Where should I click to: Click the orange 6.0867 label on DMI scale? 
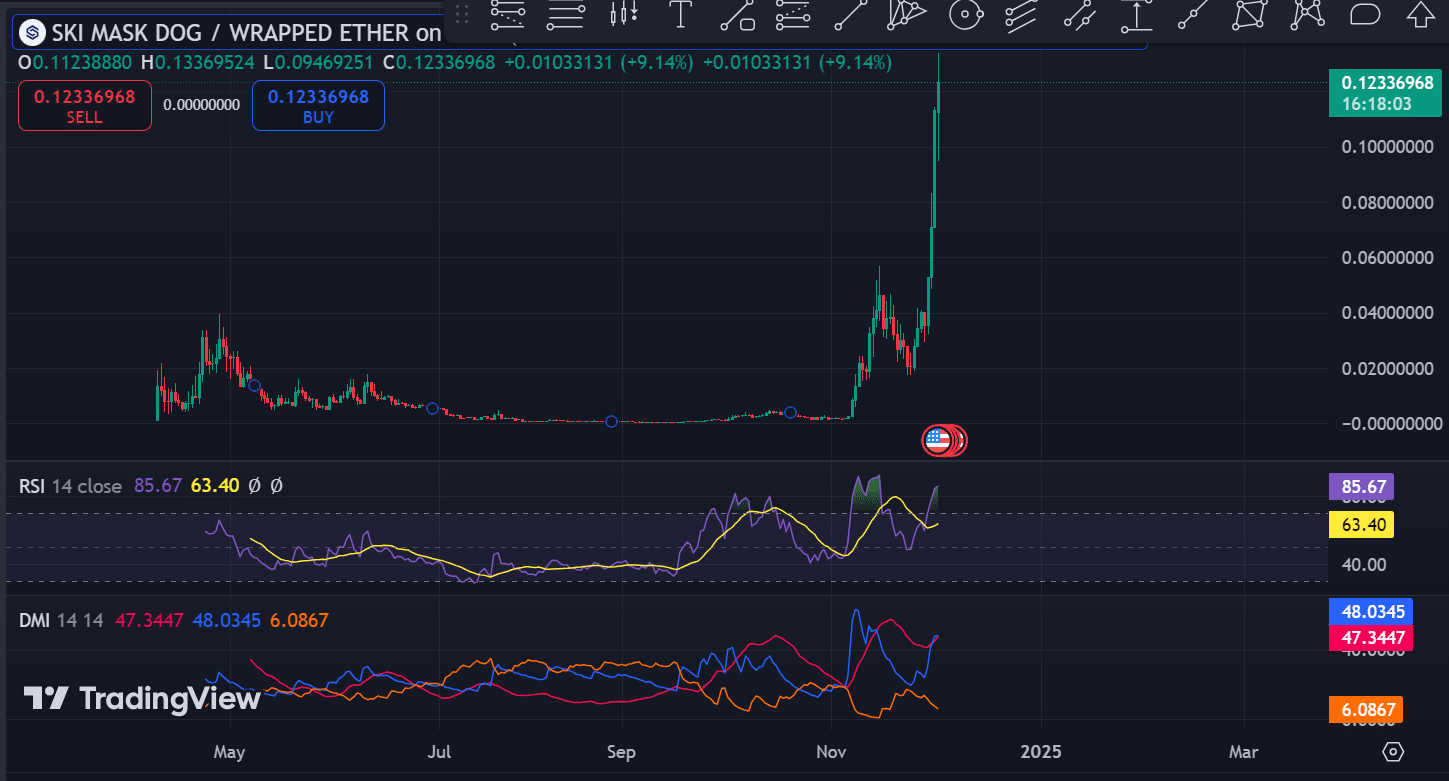1366,710
